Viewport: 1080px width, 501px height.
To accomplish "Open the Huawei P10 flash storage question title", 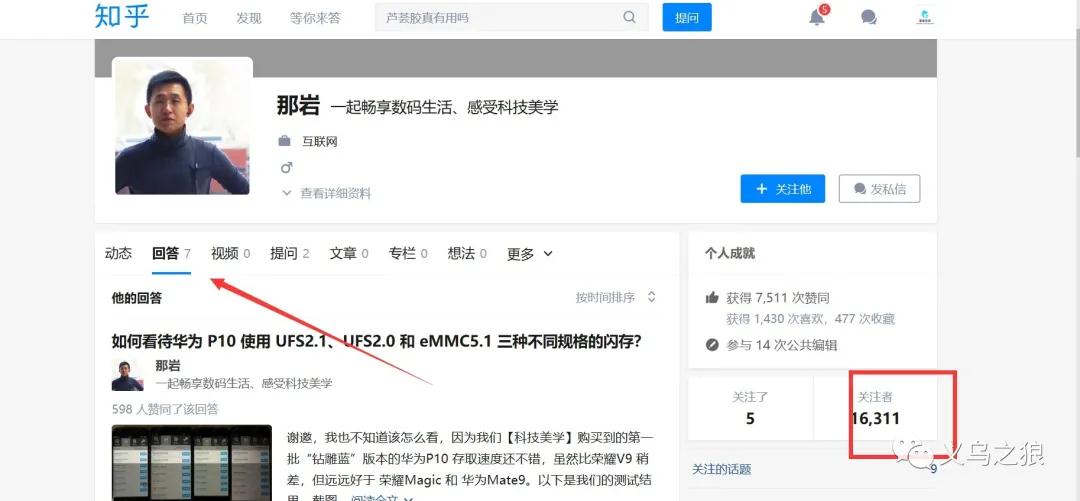I will pos(376,342).
